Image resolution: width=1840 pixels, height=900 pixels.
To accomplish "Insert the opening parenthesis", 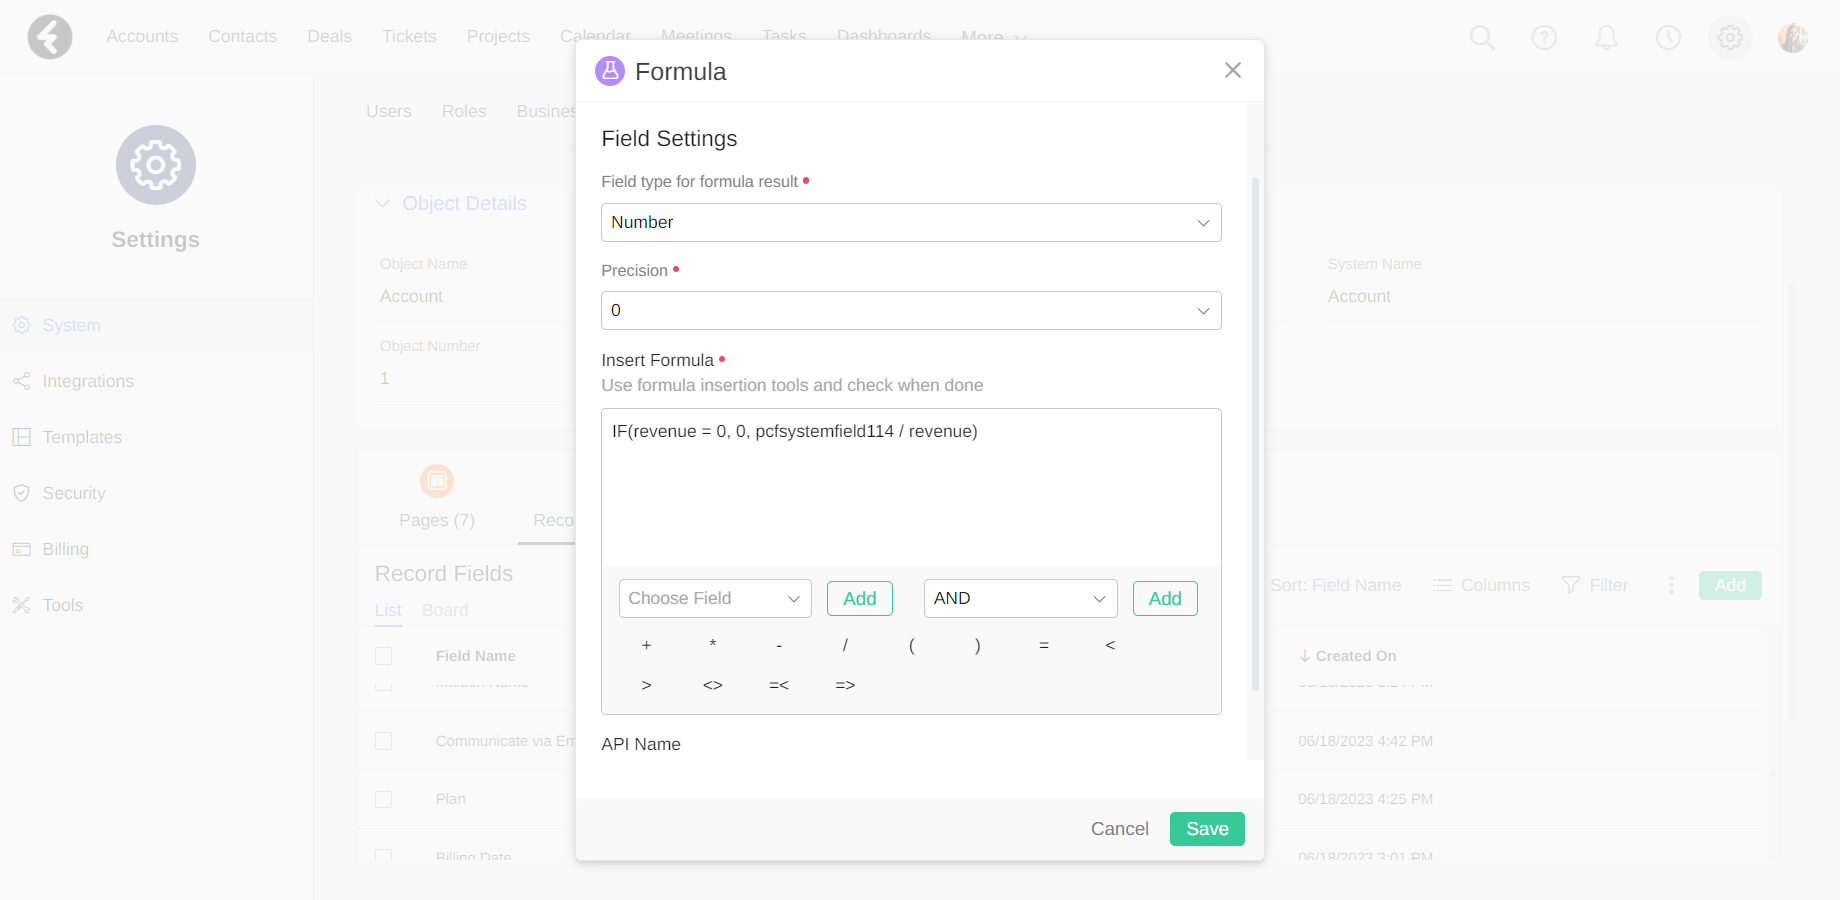I will tap(912, 645).
